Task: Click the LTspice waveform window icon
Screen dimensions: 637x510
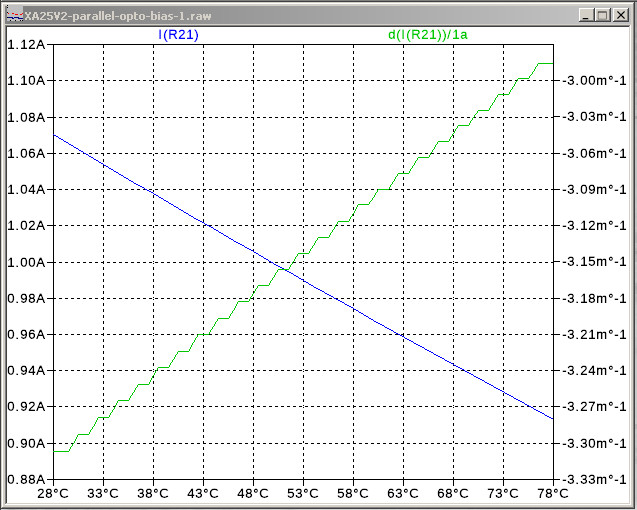Action: tap(15, 15)
